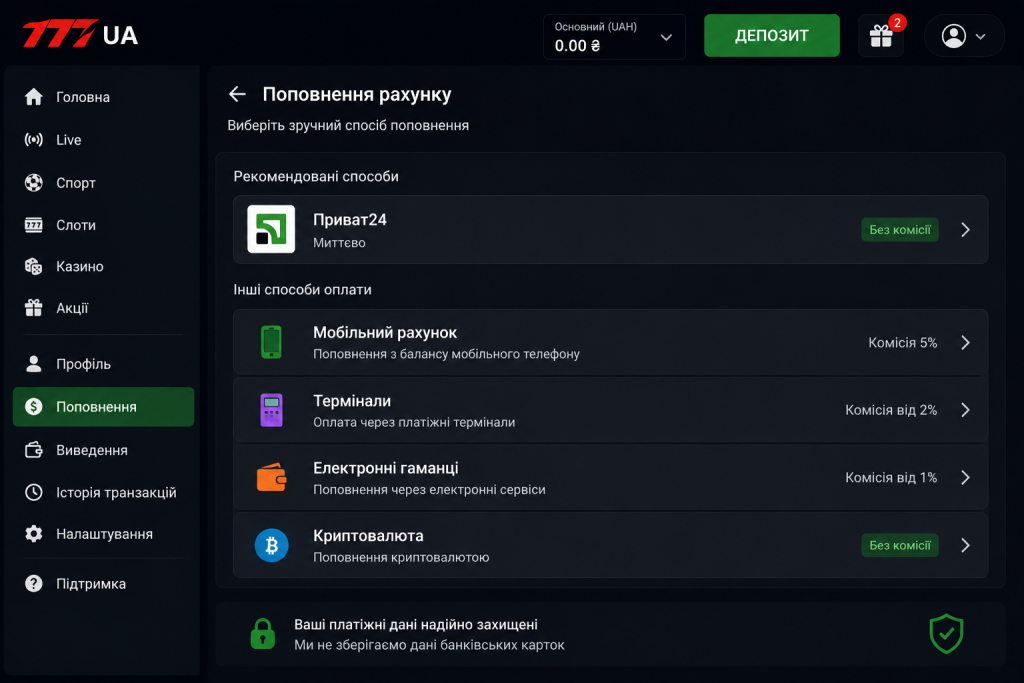Viewport: 1024px width, 683px height.
Task: Go to Головна in the sidebar
Action: [x=83, y=97]
